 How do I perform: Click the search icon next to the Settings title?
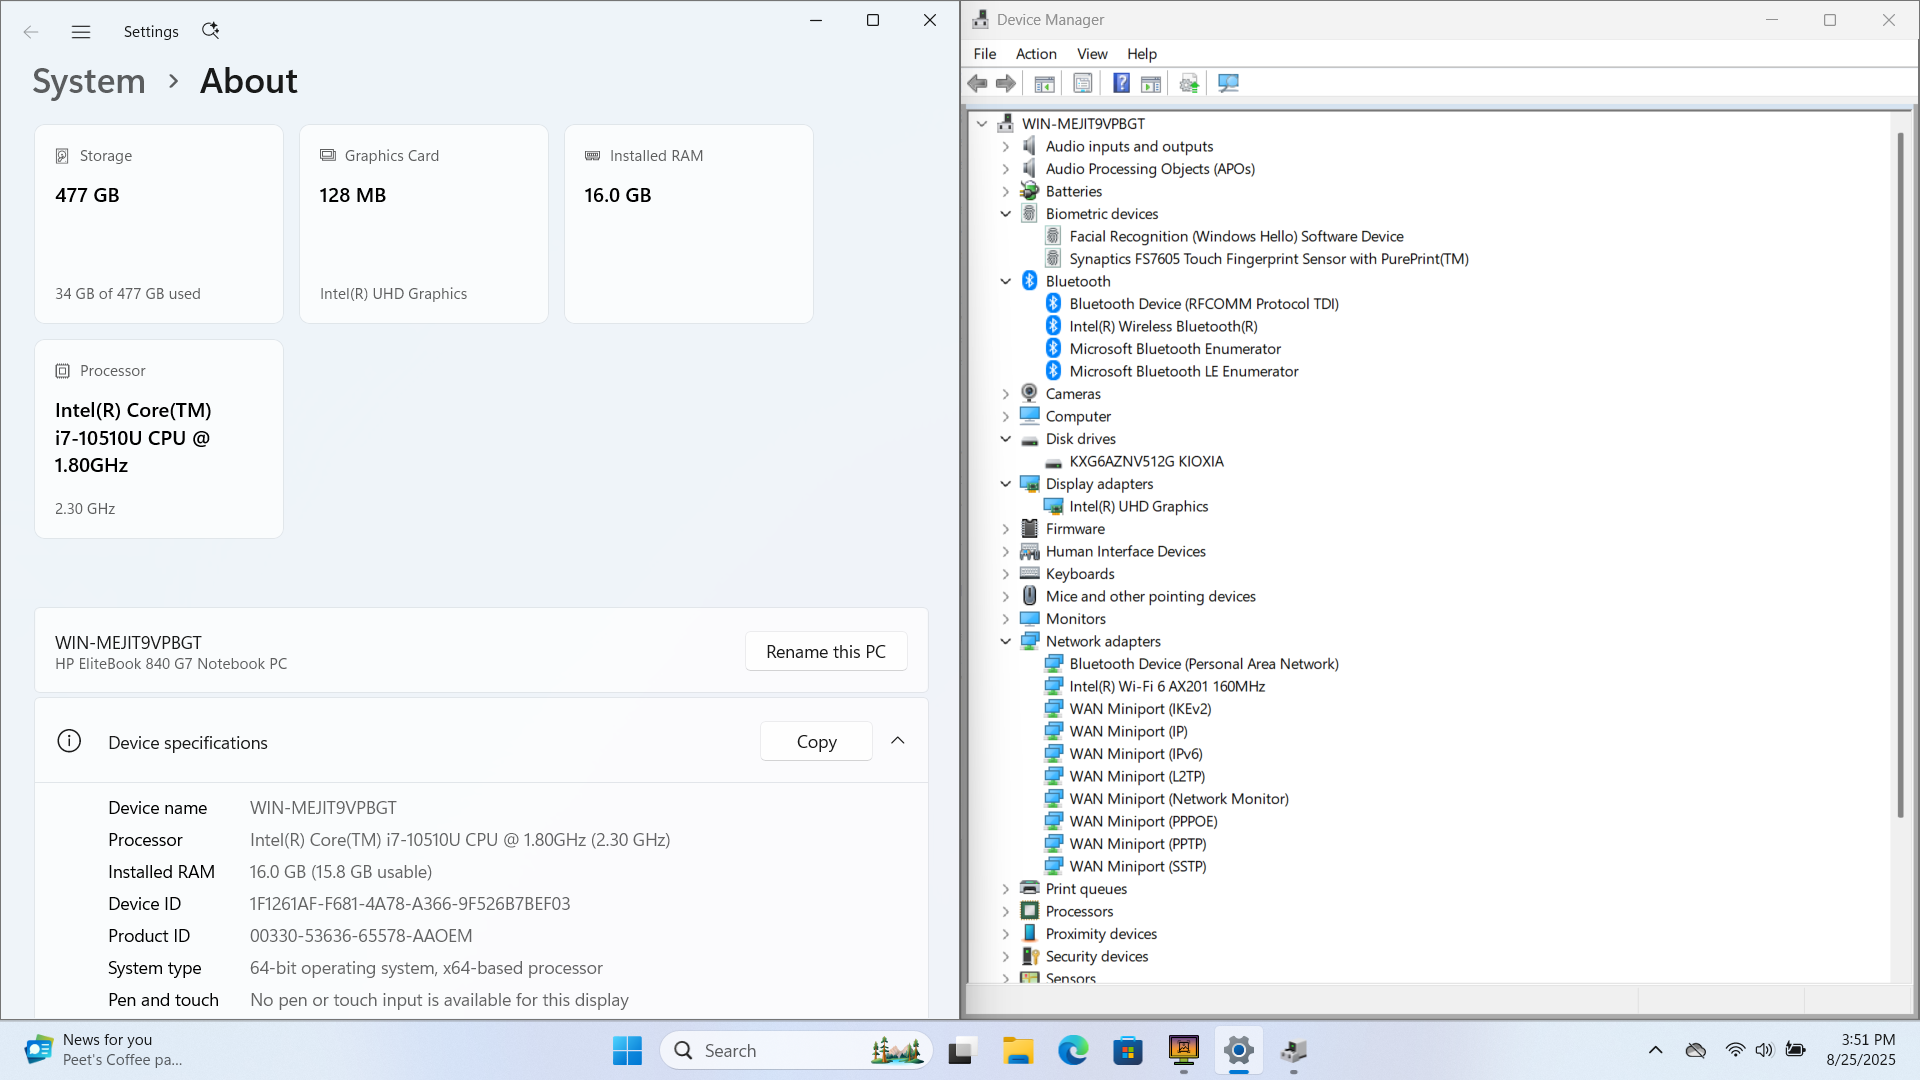210,31
